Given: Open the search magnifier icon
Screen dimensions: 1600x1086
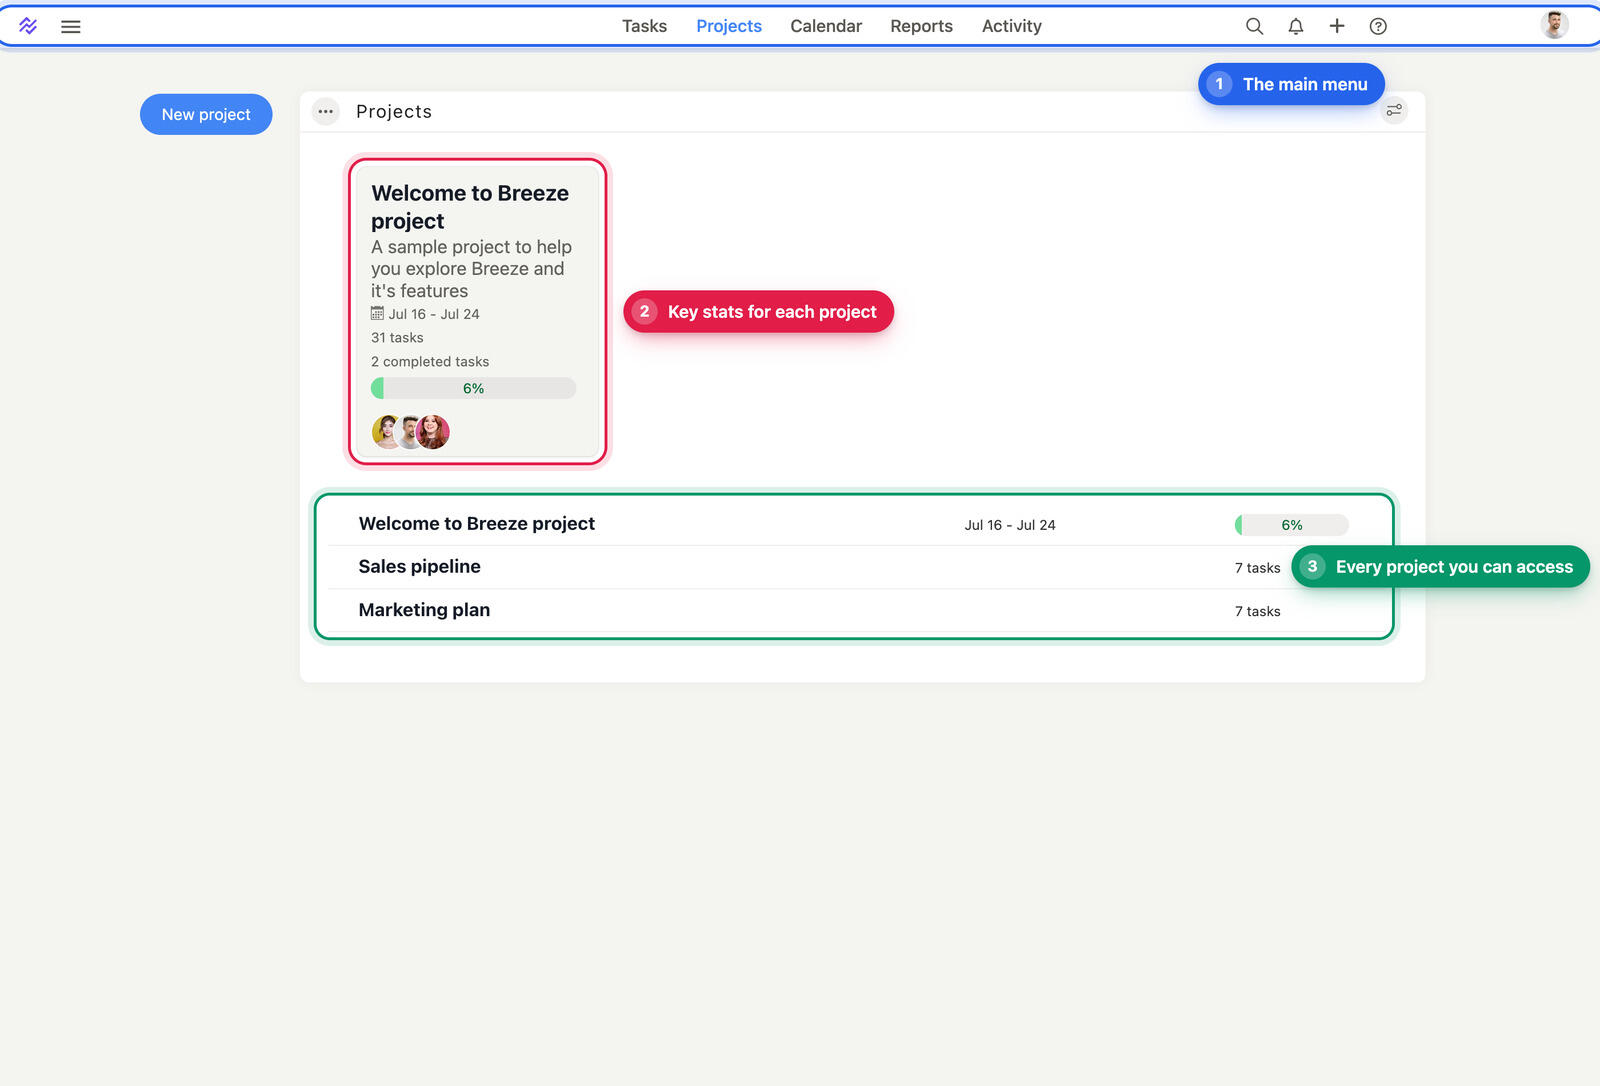Looking at the screenshot, I should click(x=1254, y=26).
